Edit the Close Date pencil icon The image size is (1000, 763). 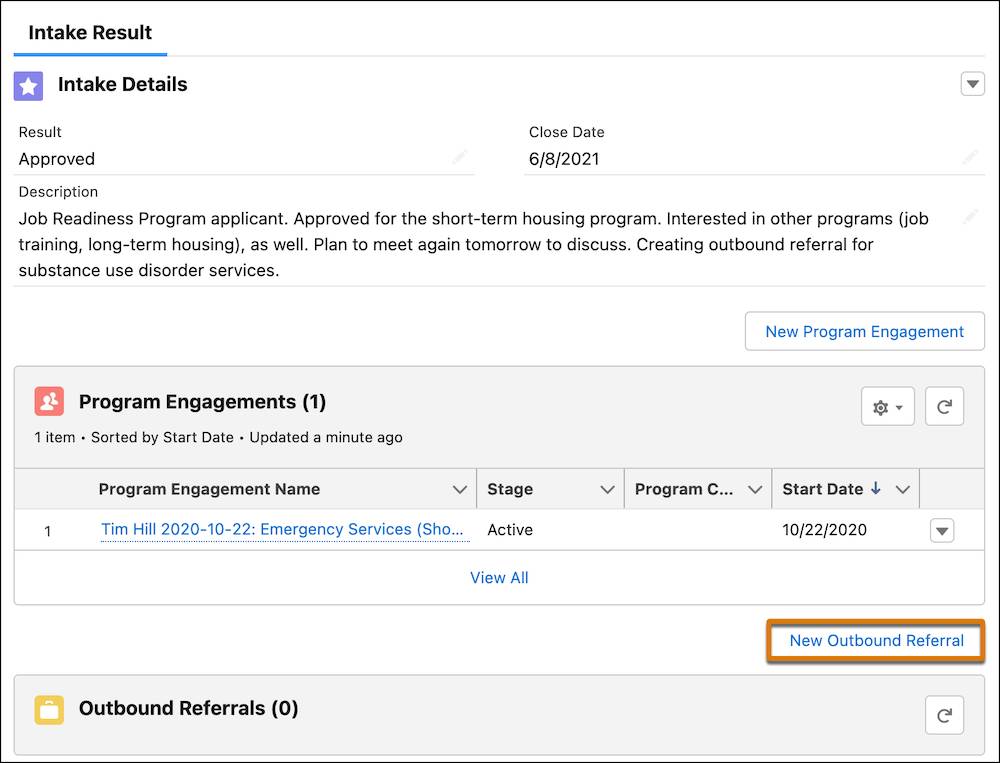pyautogui.click(x=969, y=158)
